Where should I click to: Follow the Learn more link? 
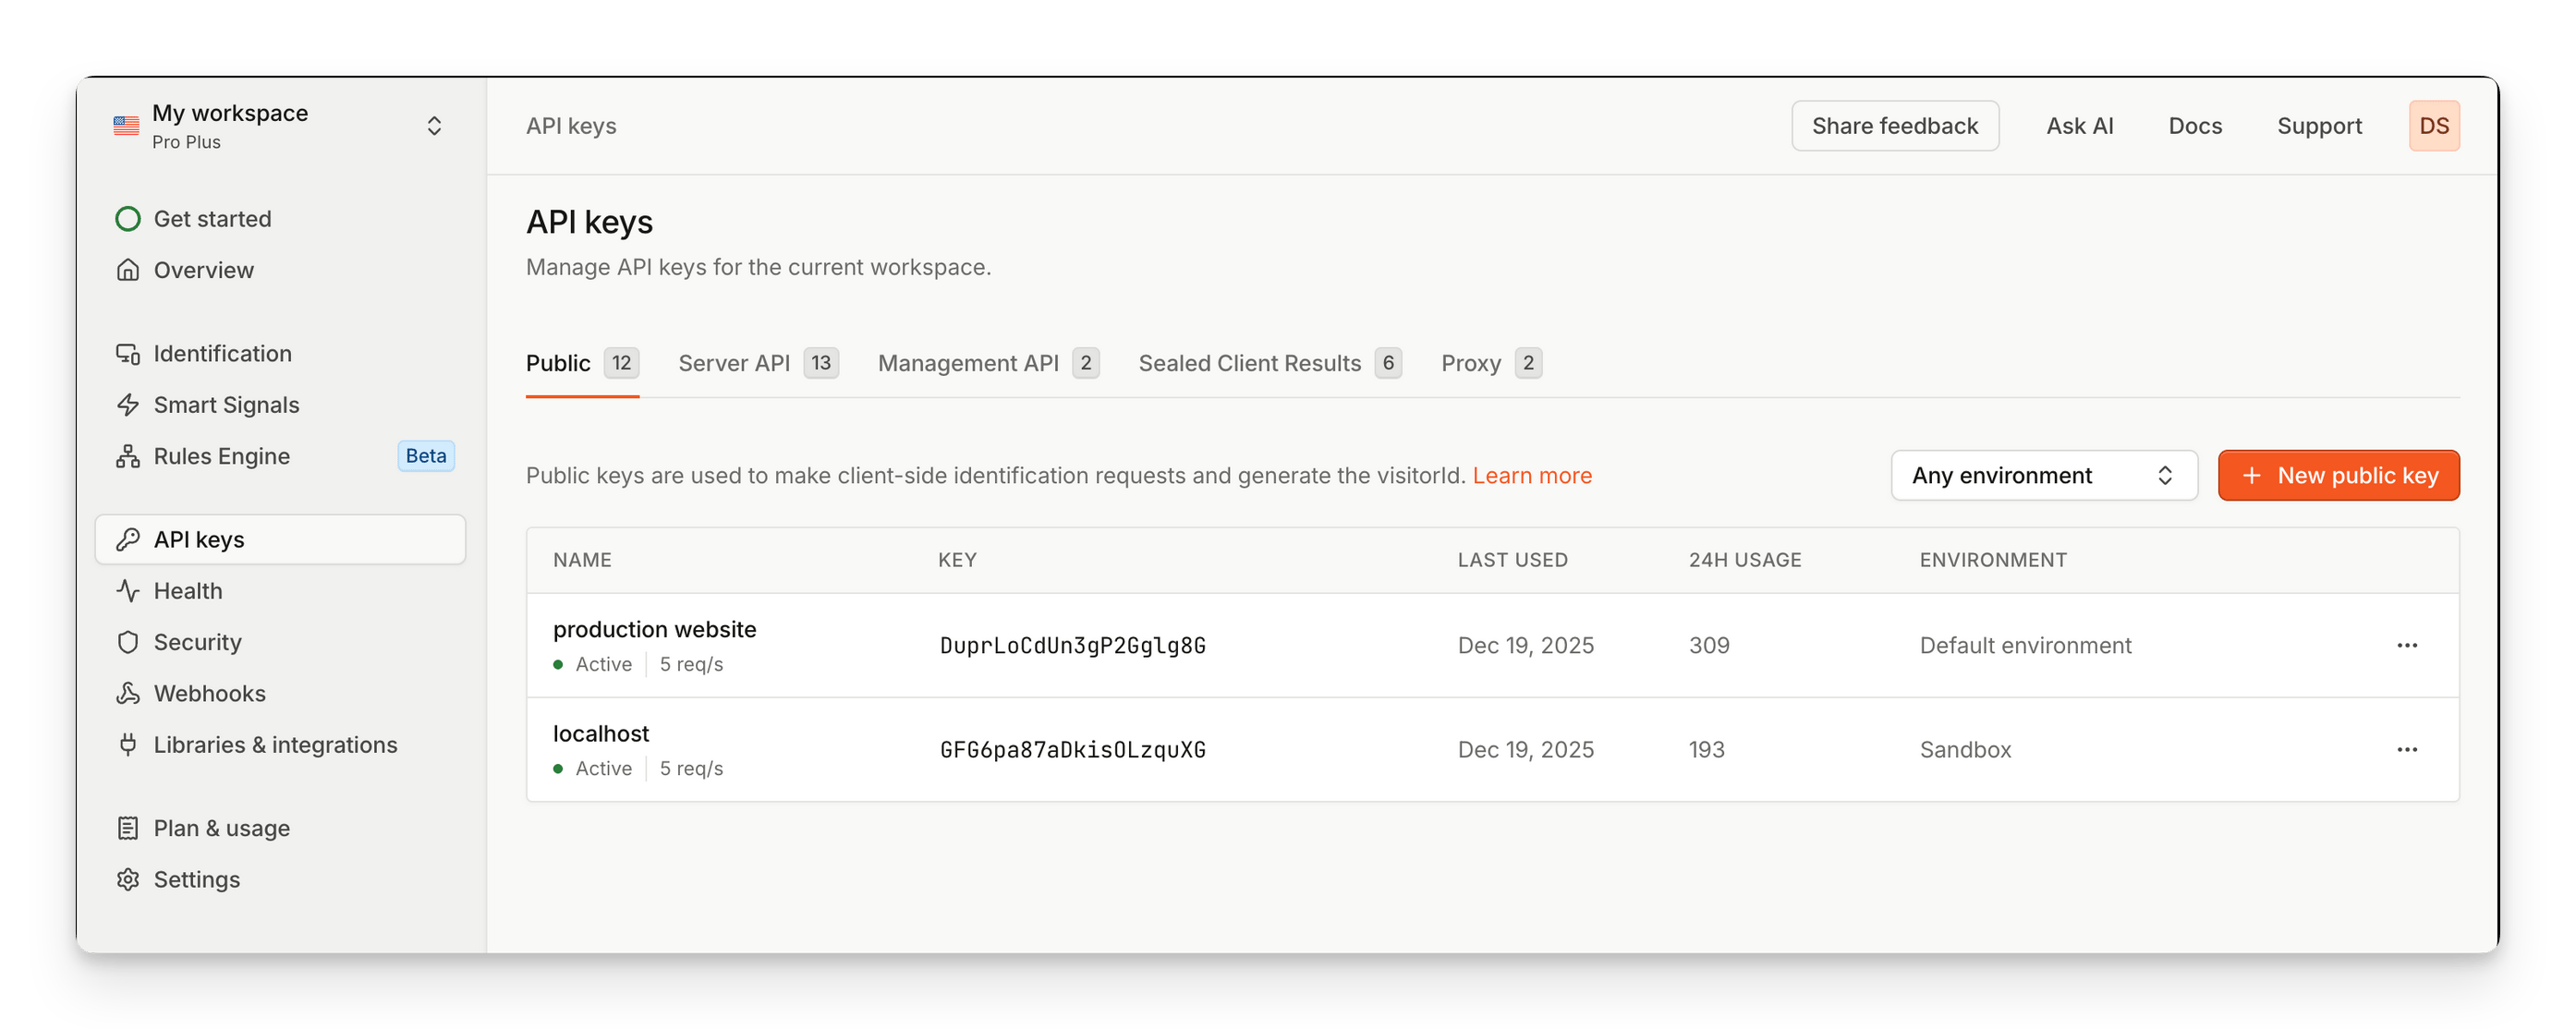(x=1531, y=475)
